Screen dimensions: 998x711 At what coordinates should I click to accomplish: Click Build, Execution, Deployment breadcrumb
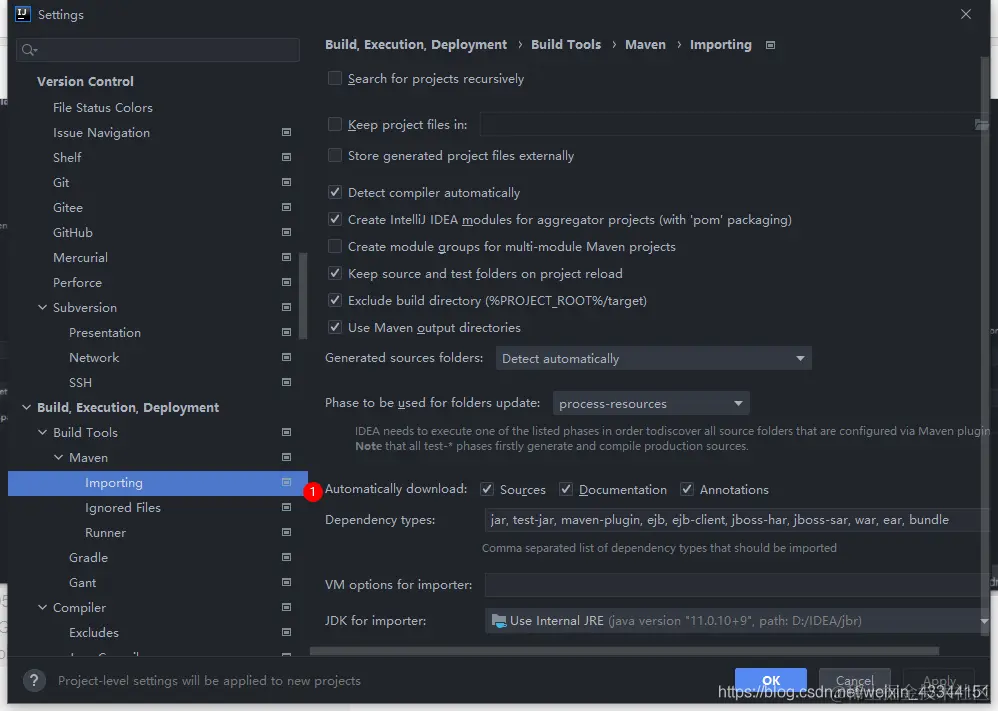(416, 45)
